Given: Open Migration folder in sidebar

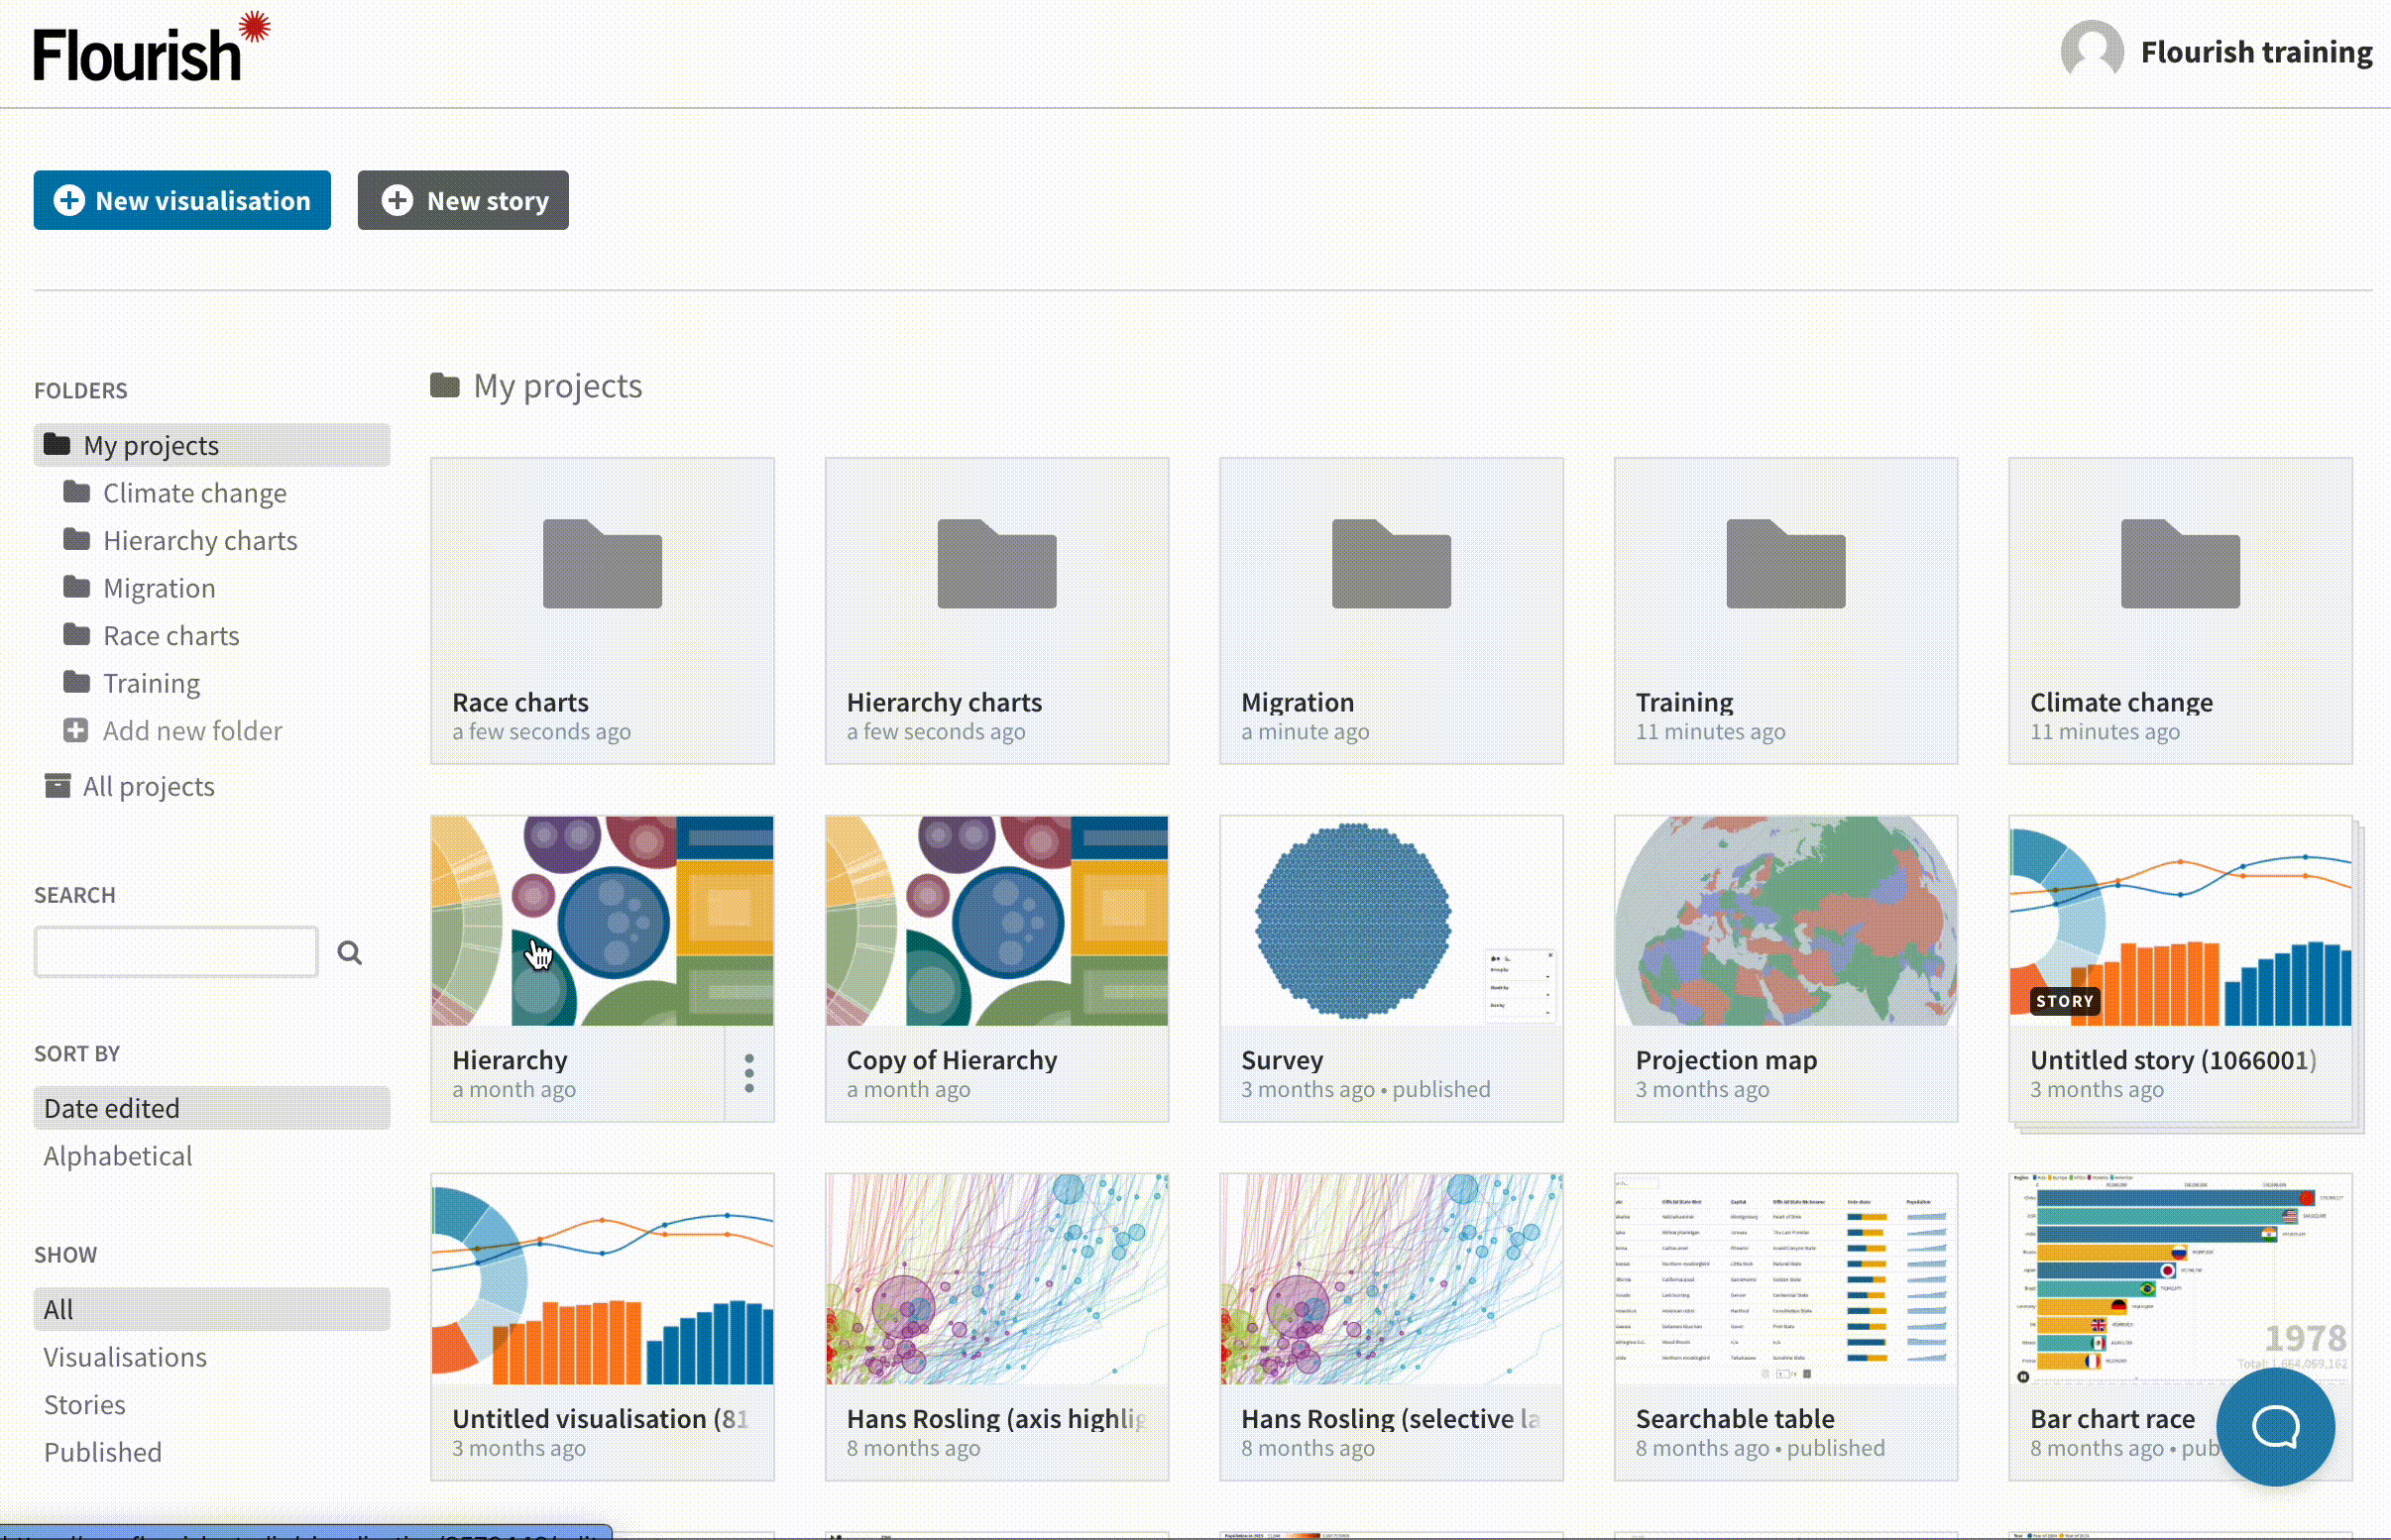Looking at the screenshot, I should [159, 588].
